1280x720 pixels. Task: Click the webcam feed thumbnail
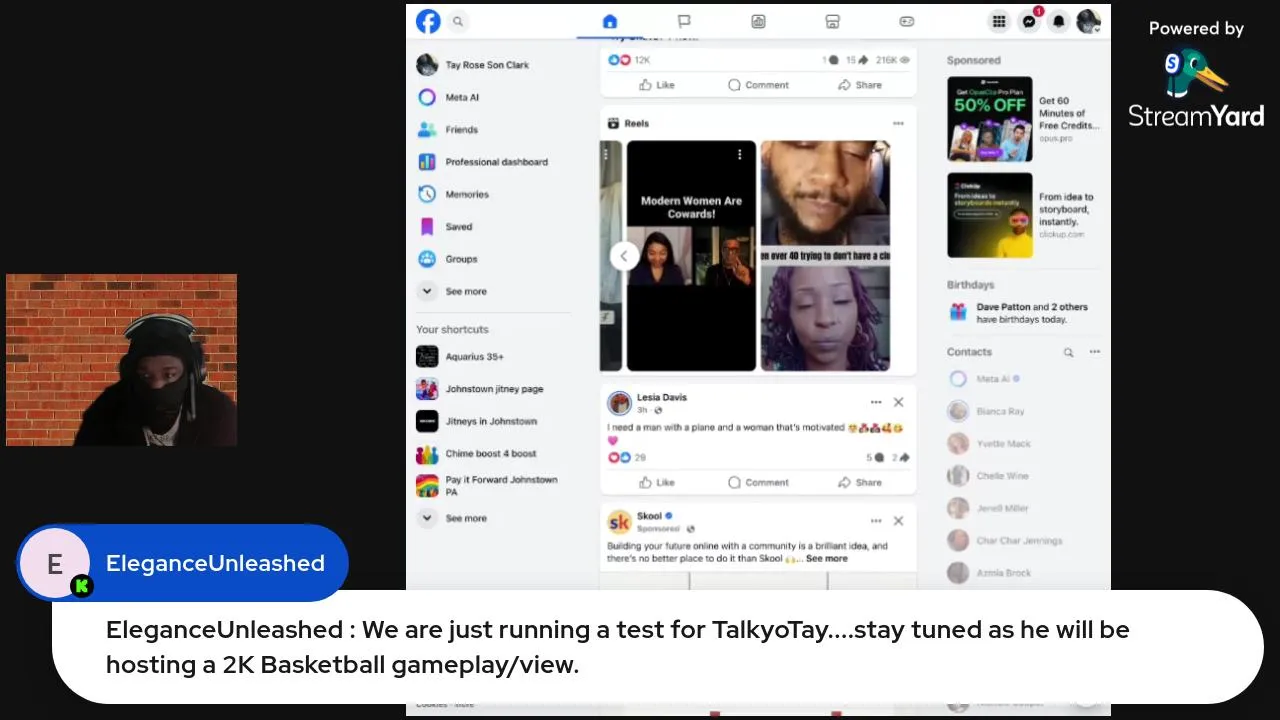click(x=122, y=360)
